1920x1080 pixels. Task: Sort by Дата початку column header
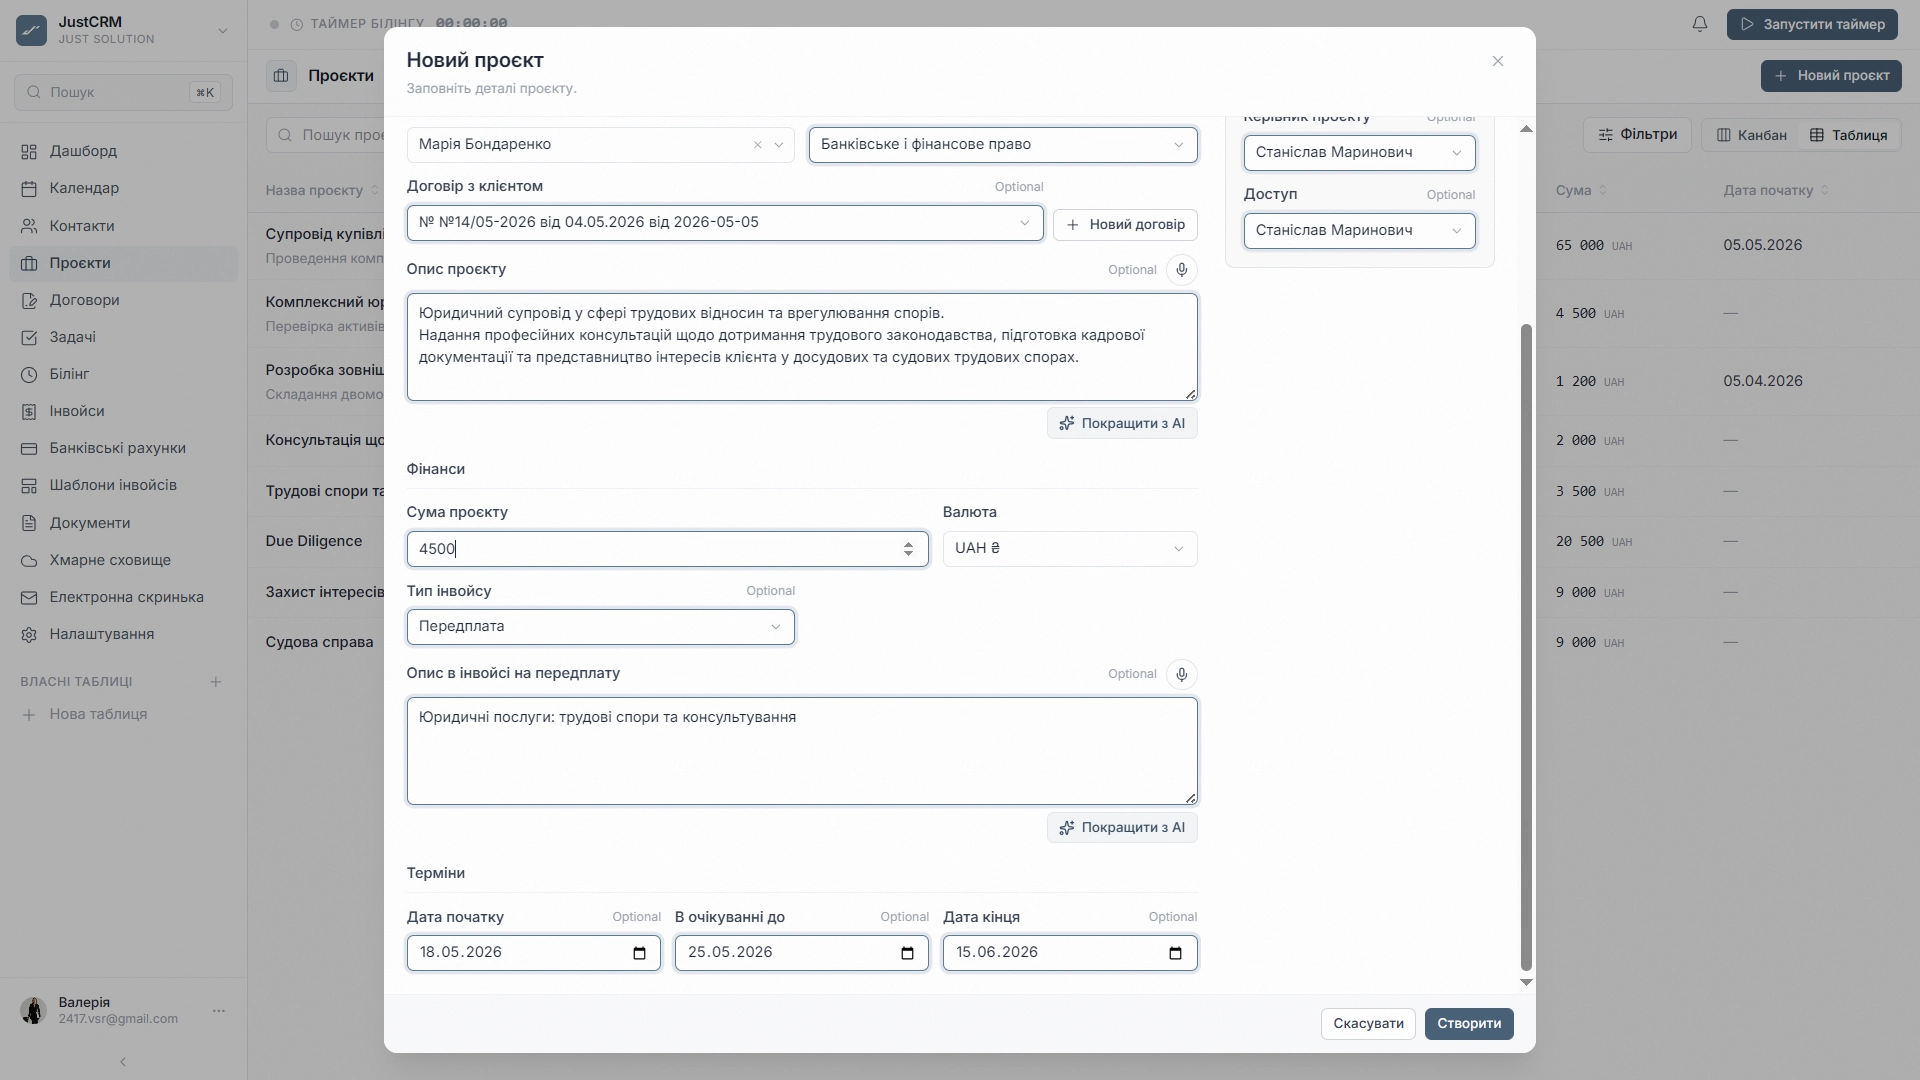(1776, 190)
